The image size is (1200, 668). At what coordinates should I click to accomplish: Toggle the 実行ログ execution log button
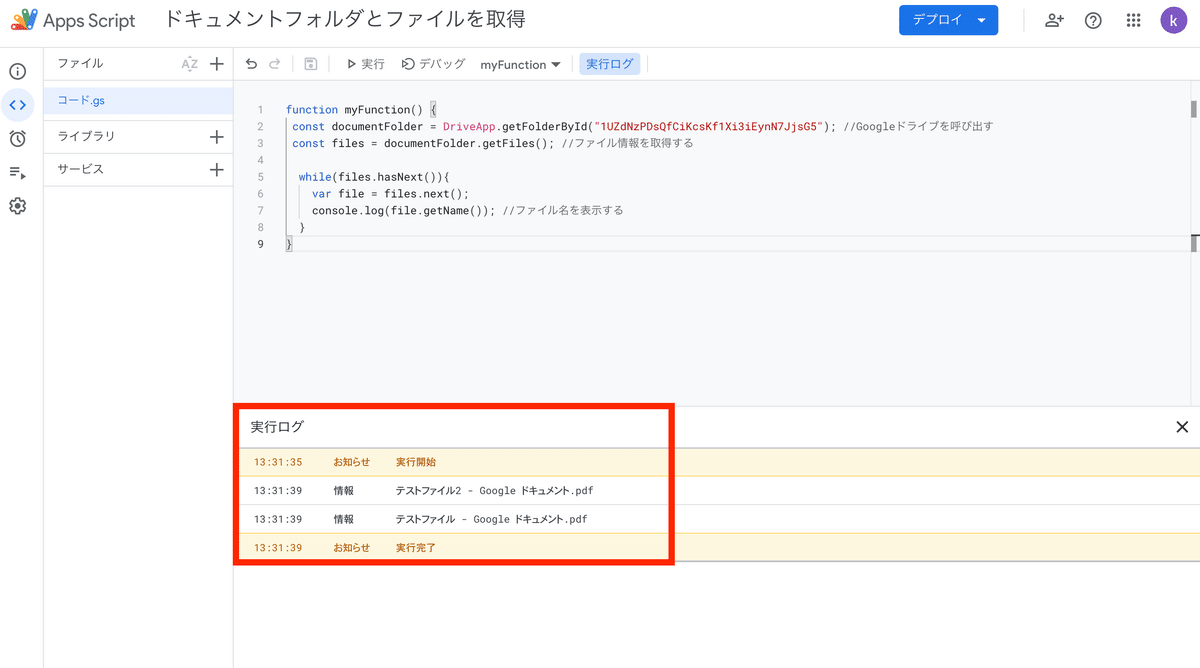609,64
